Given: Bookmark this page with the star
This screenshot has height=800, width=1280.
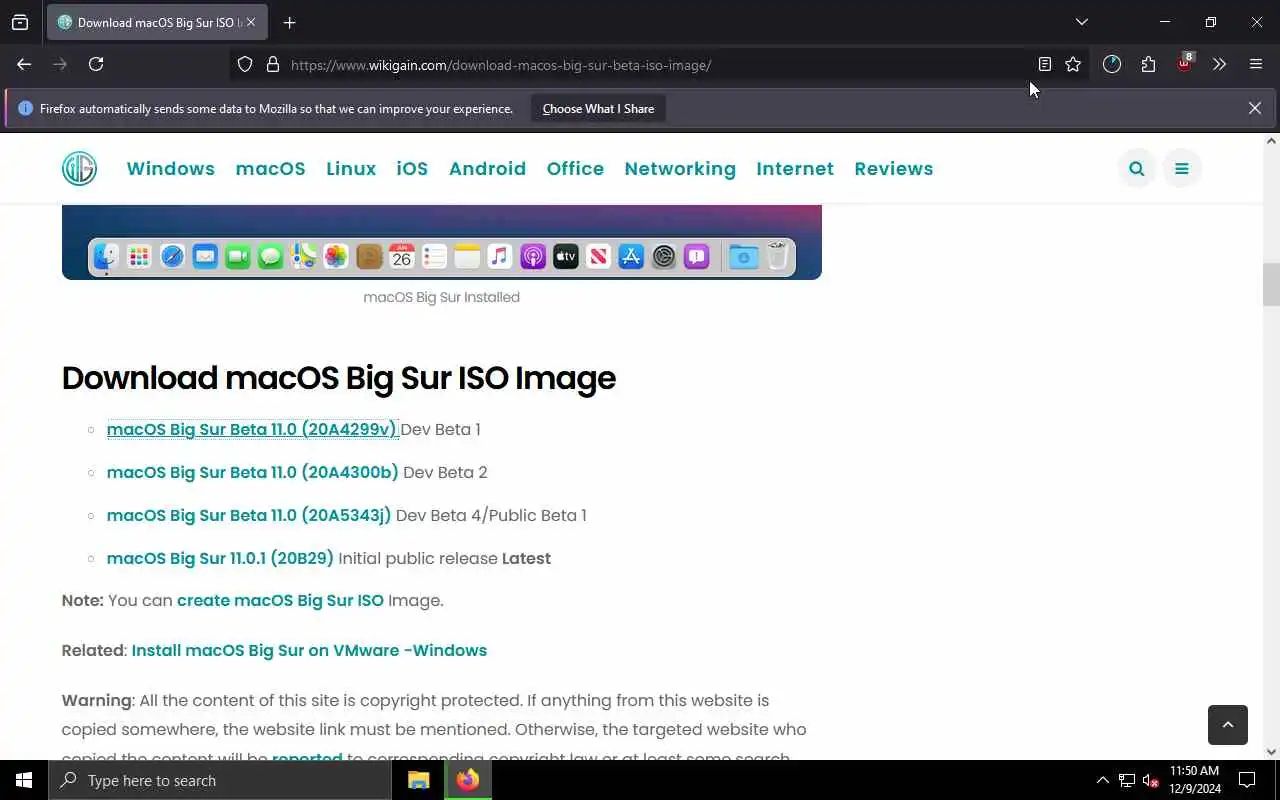Looking at the screenshot, I should (x=1073, y=65).
